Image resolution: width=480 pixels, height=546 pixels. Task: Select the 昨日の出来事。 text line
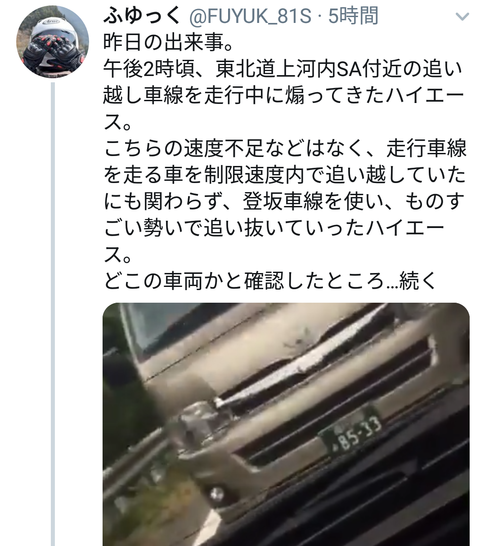[x=168, y=43]
